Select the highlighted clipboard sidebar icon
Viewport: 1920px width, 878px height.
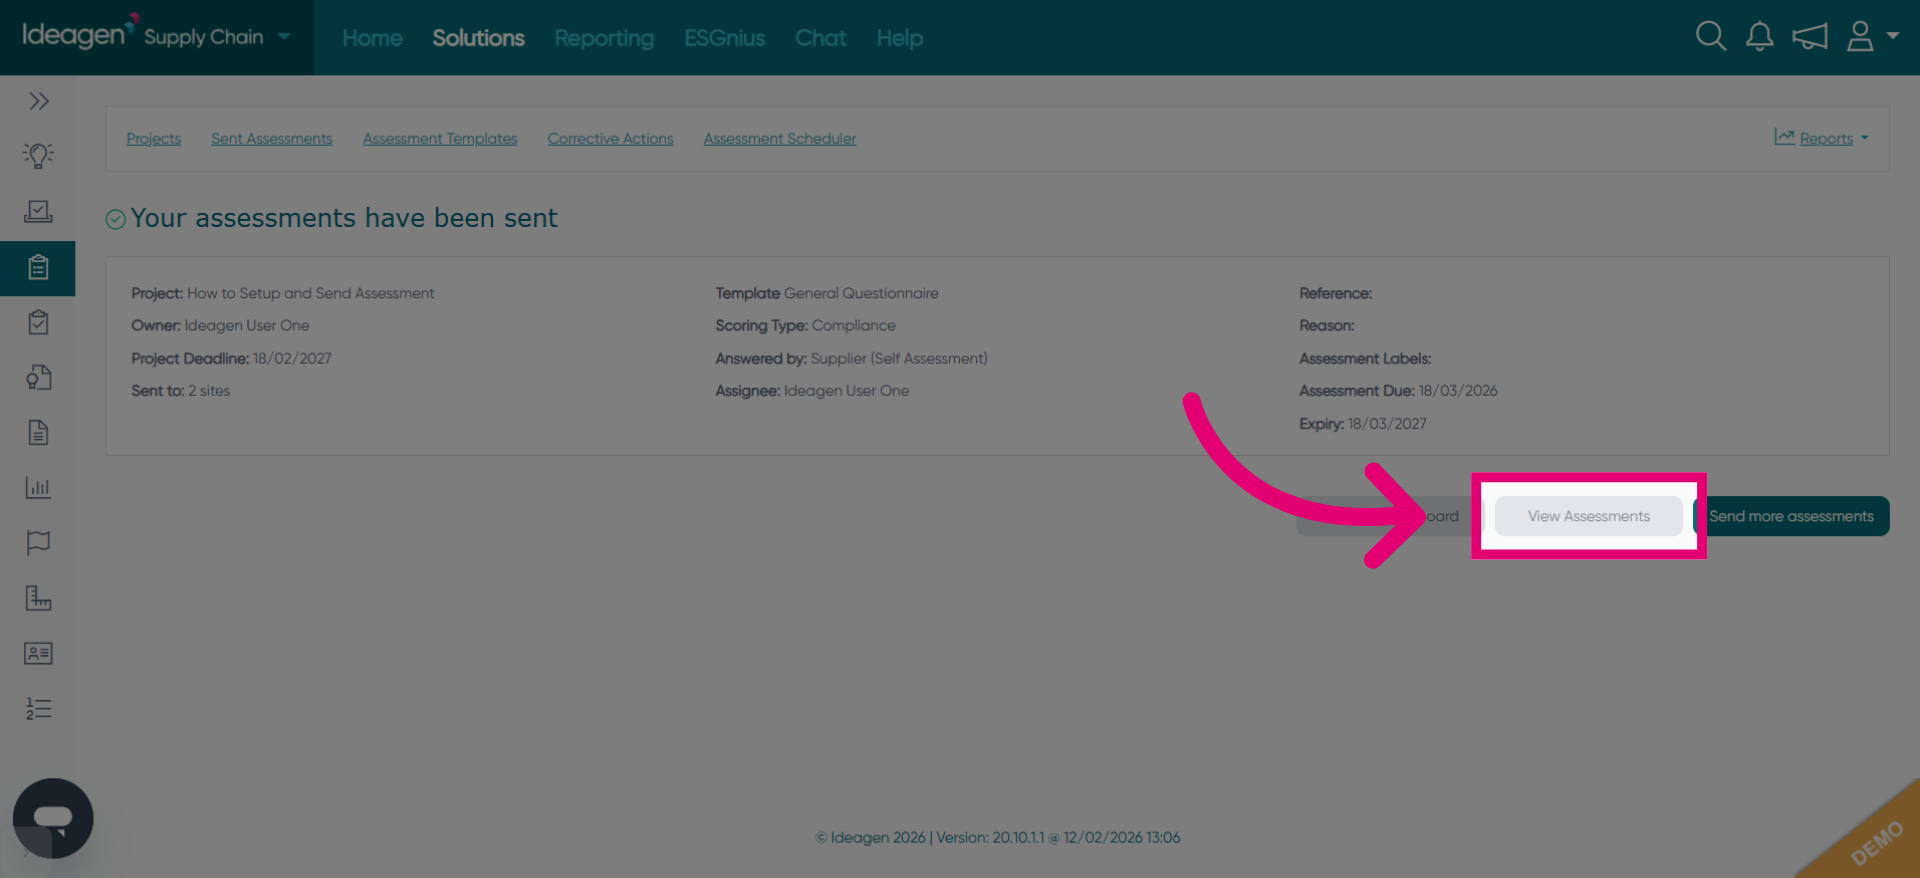(x=38, y=268)
